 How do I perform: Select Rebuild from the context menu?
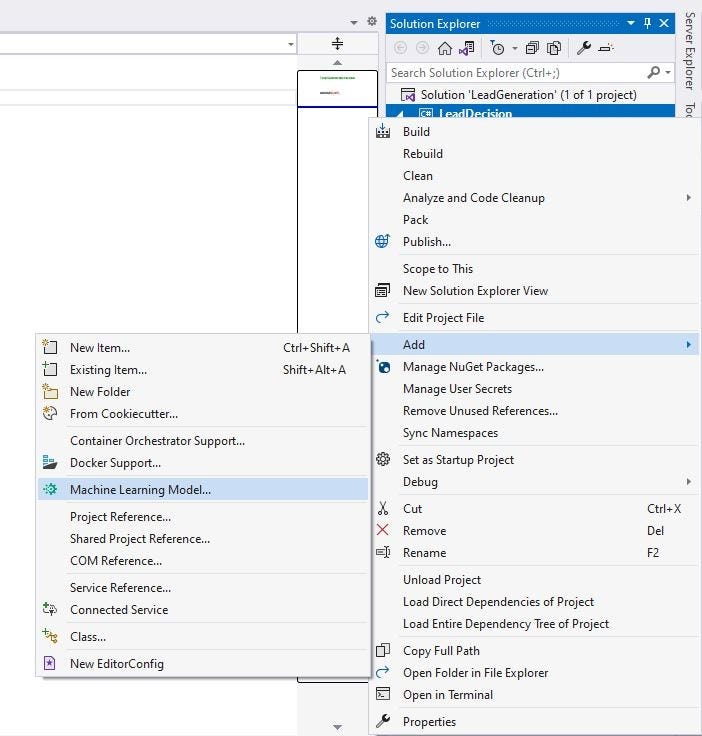tap(534, 154)
